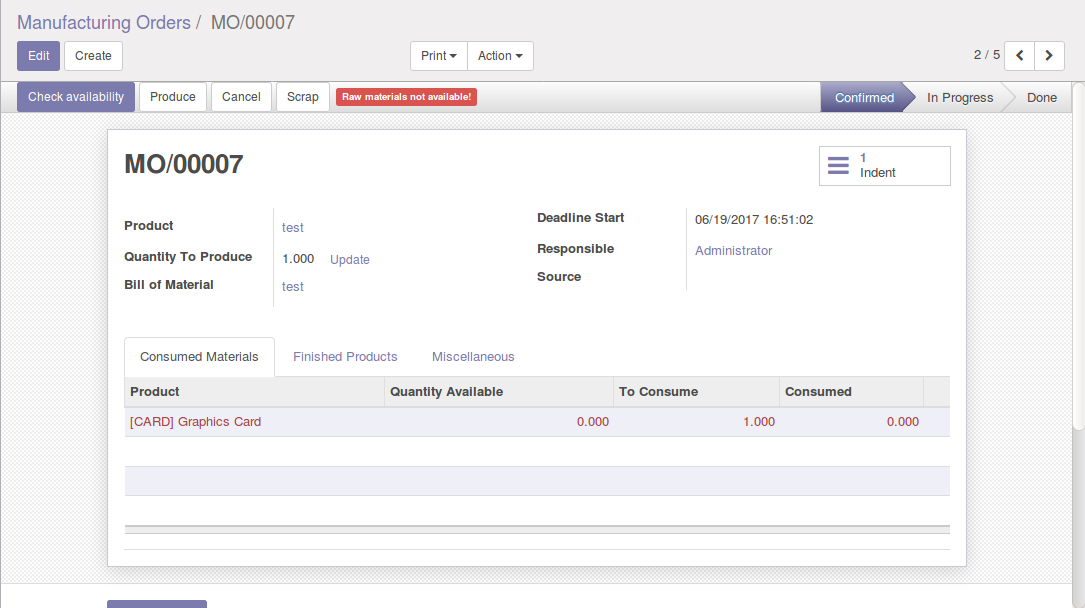The image size is (1085, 608).
Task: Open Manufacturing Orders breadcrumb link
Action: 104,22
